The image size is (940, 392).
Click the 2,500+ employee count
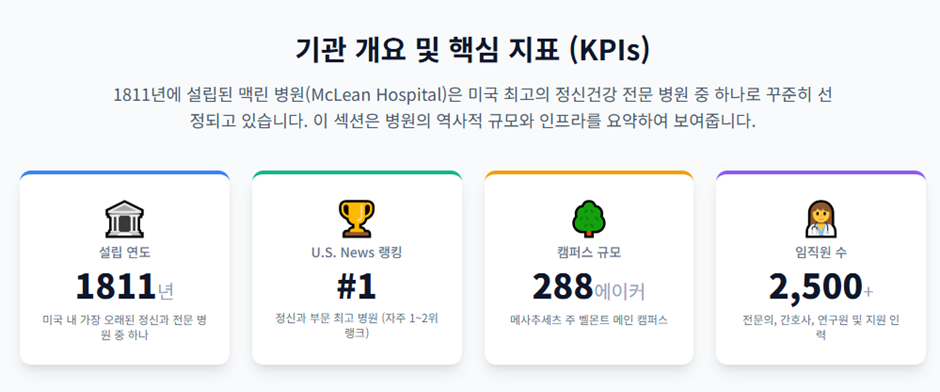pos(821,287)
